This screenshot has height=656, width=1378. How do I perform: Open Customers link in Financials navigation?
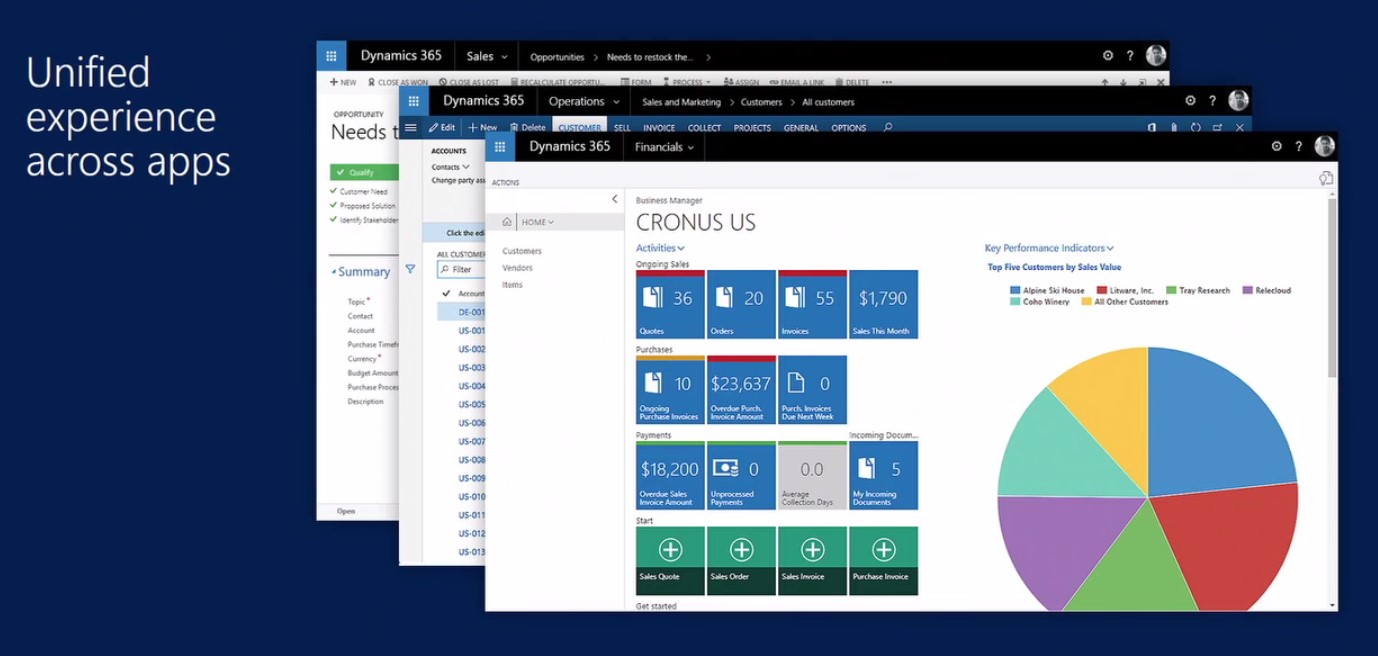click(x=522, y=251)
